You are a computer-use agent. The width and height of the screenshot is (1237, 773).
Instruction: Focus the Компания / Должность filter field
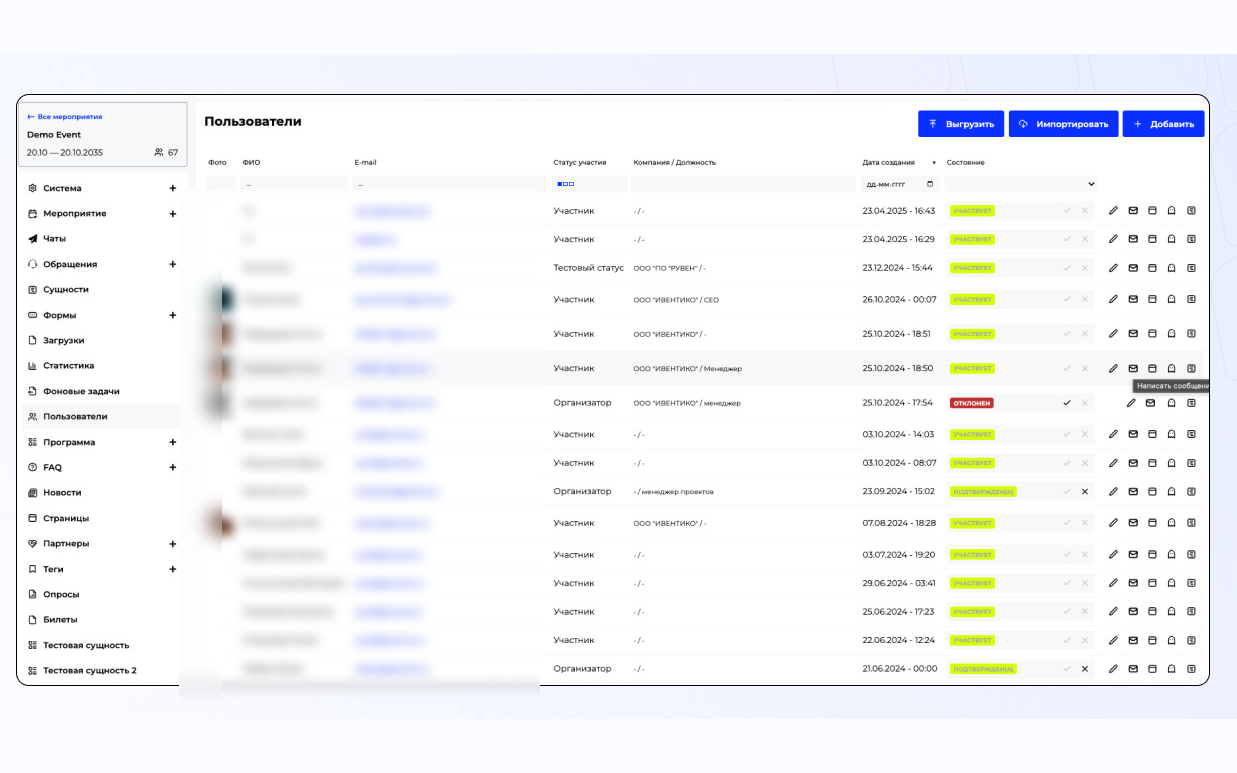(x=743, y=184)
